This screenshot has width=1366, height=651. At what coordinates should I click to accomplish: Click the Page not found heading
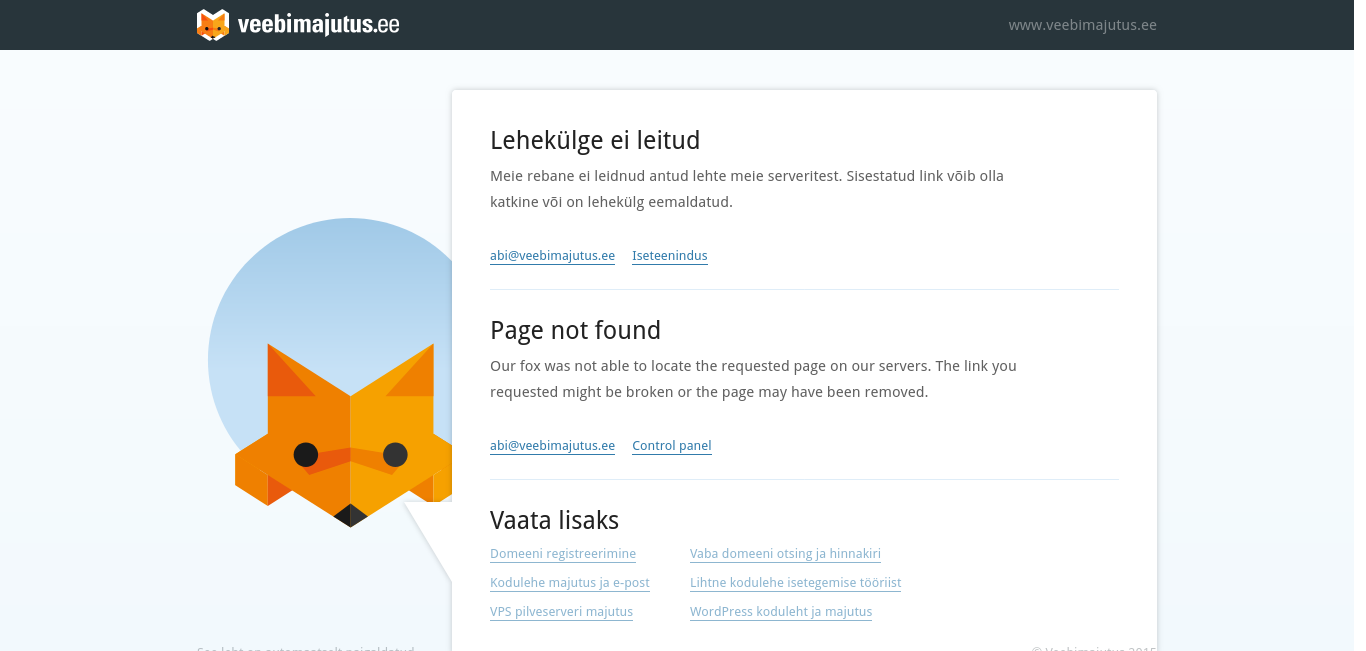click(x=575, y=330)
